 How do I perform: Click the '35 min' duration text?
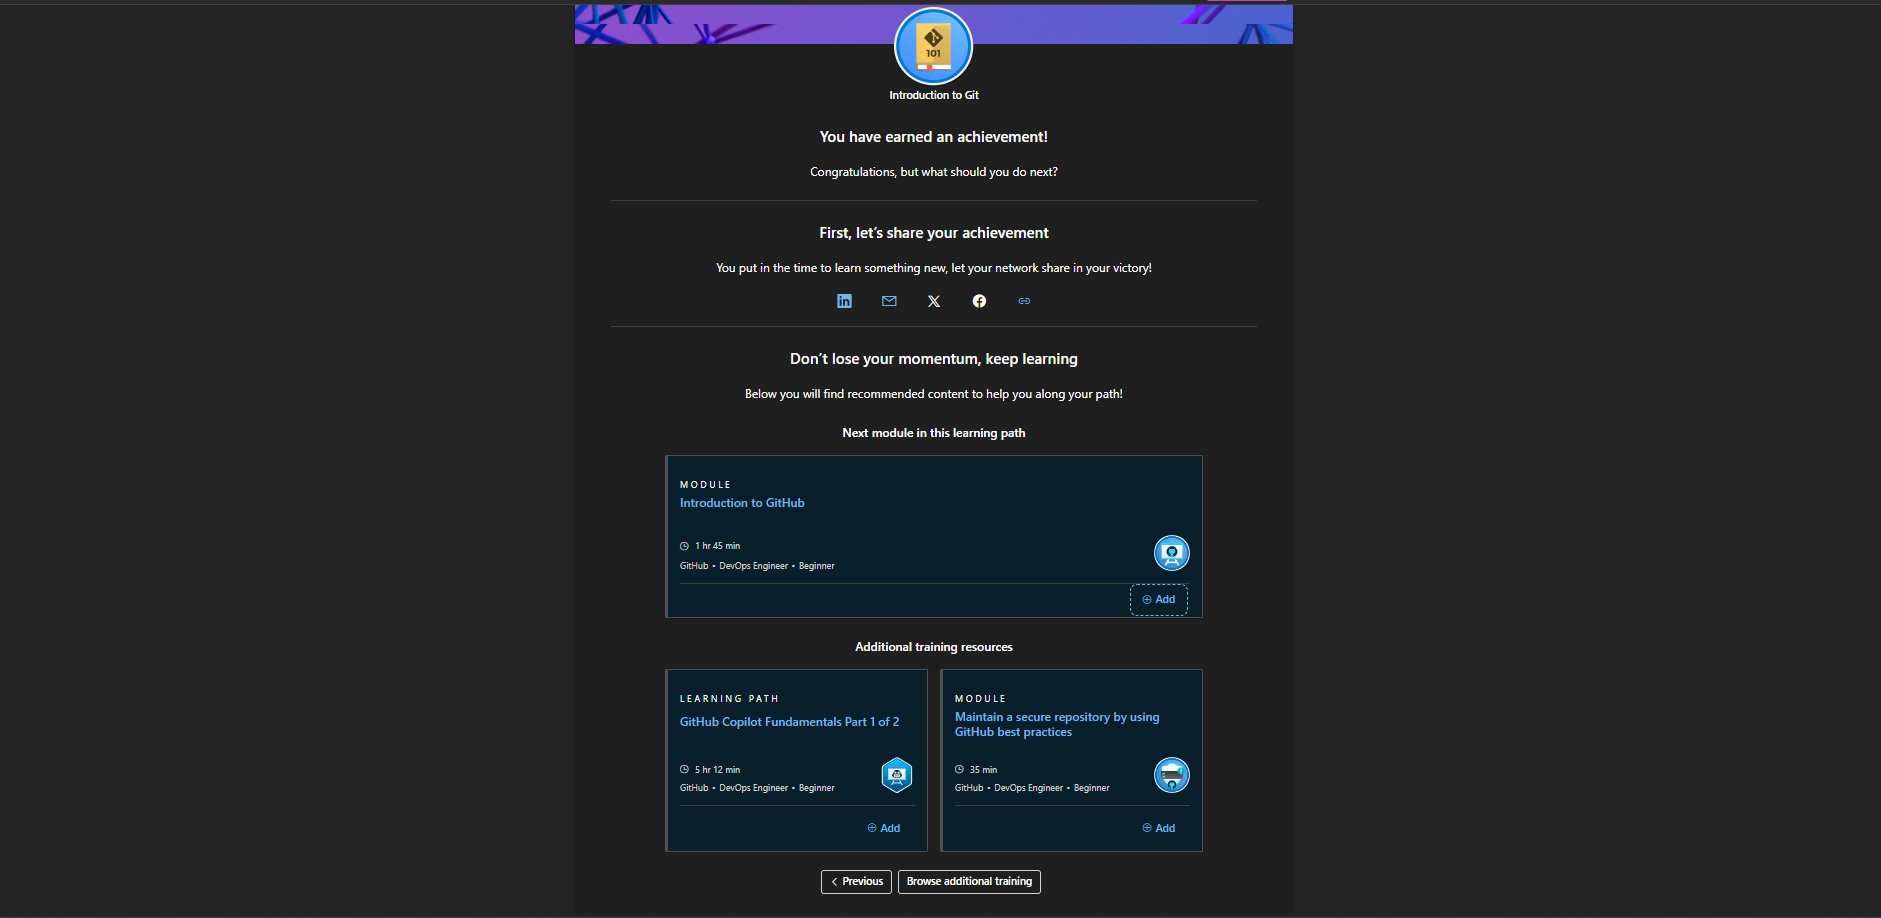tap(983, 770)
